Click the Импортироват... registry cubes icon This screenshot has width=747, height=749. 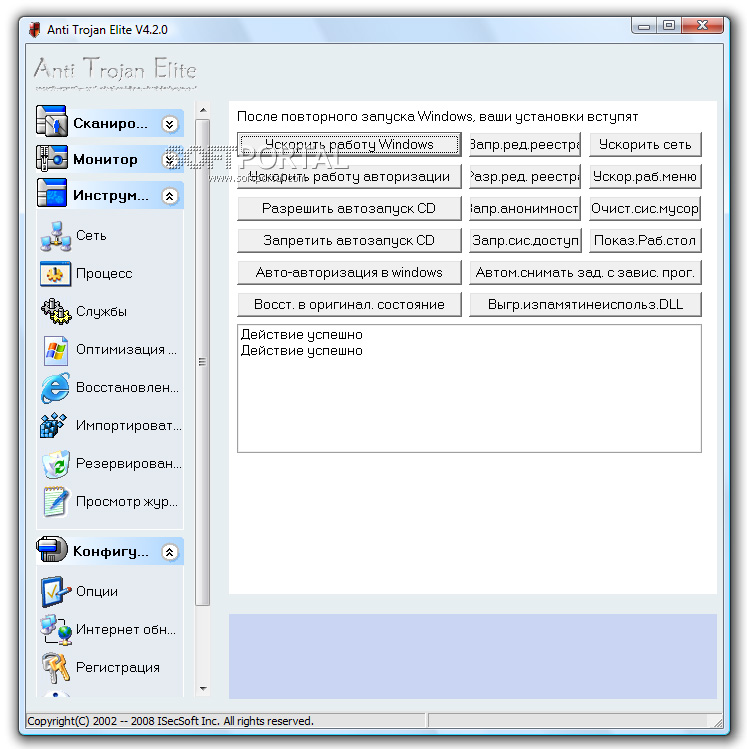tap(54, 426)
